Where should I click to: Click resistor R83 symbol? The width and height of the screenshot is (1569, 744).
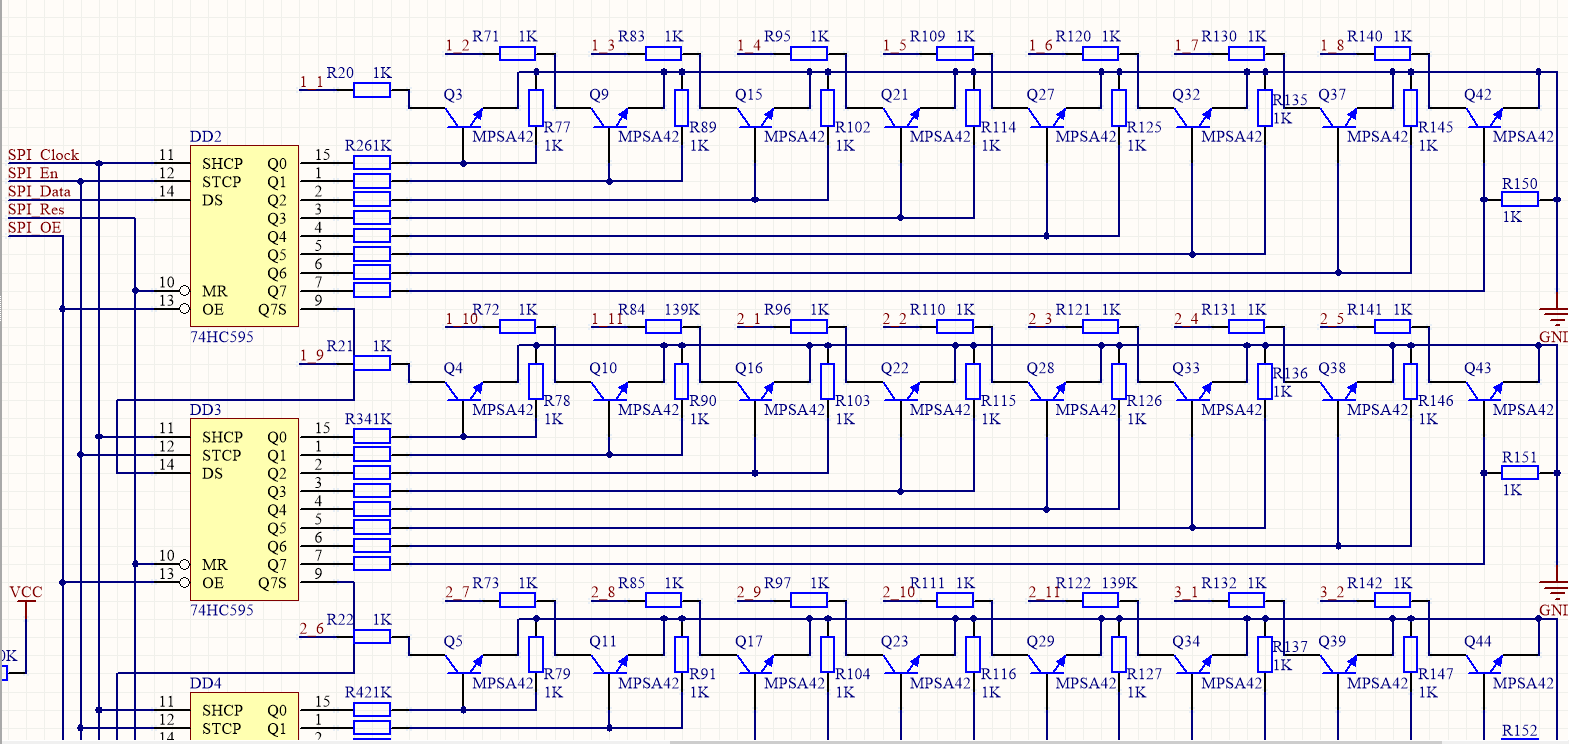pos(664,53)
